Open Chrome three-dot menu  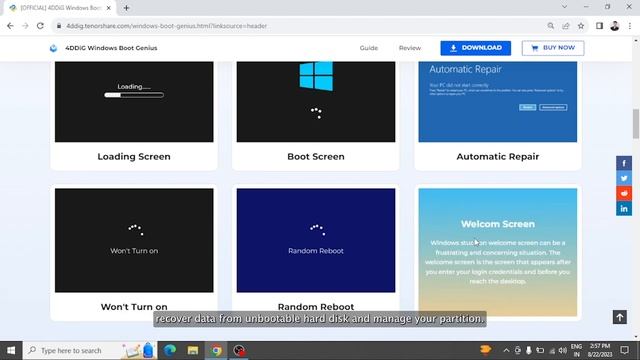630,26
